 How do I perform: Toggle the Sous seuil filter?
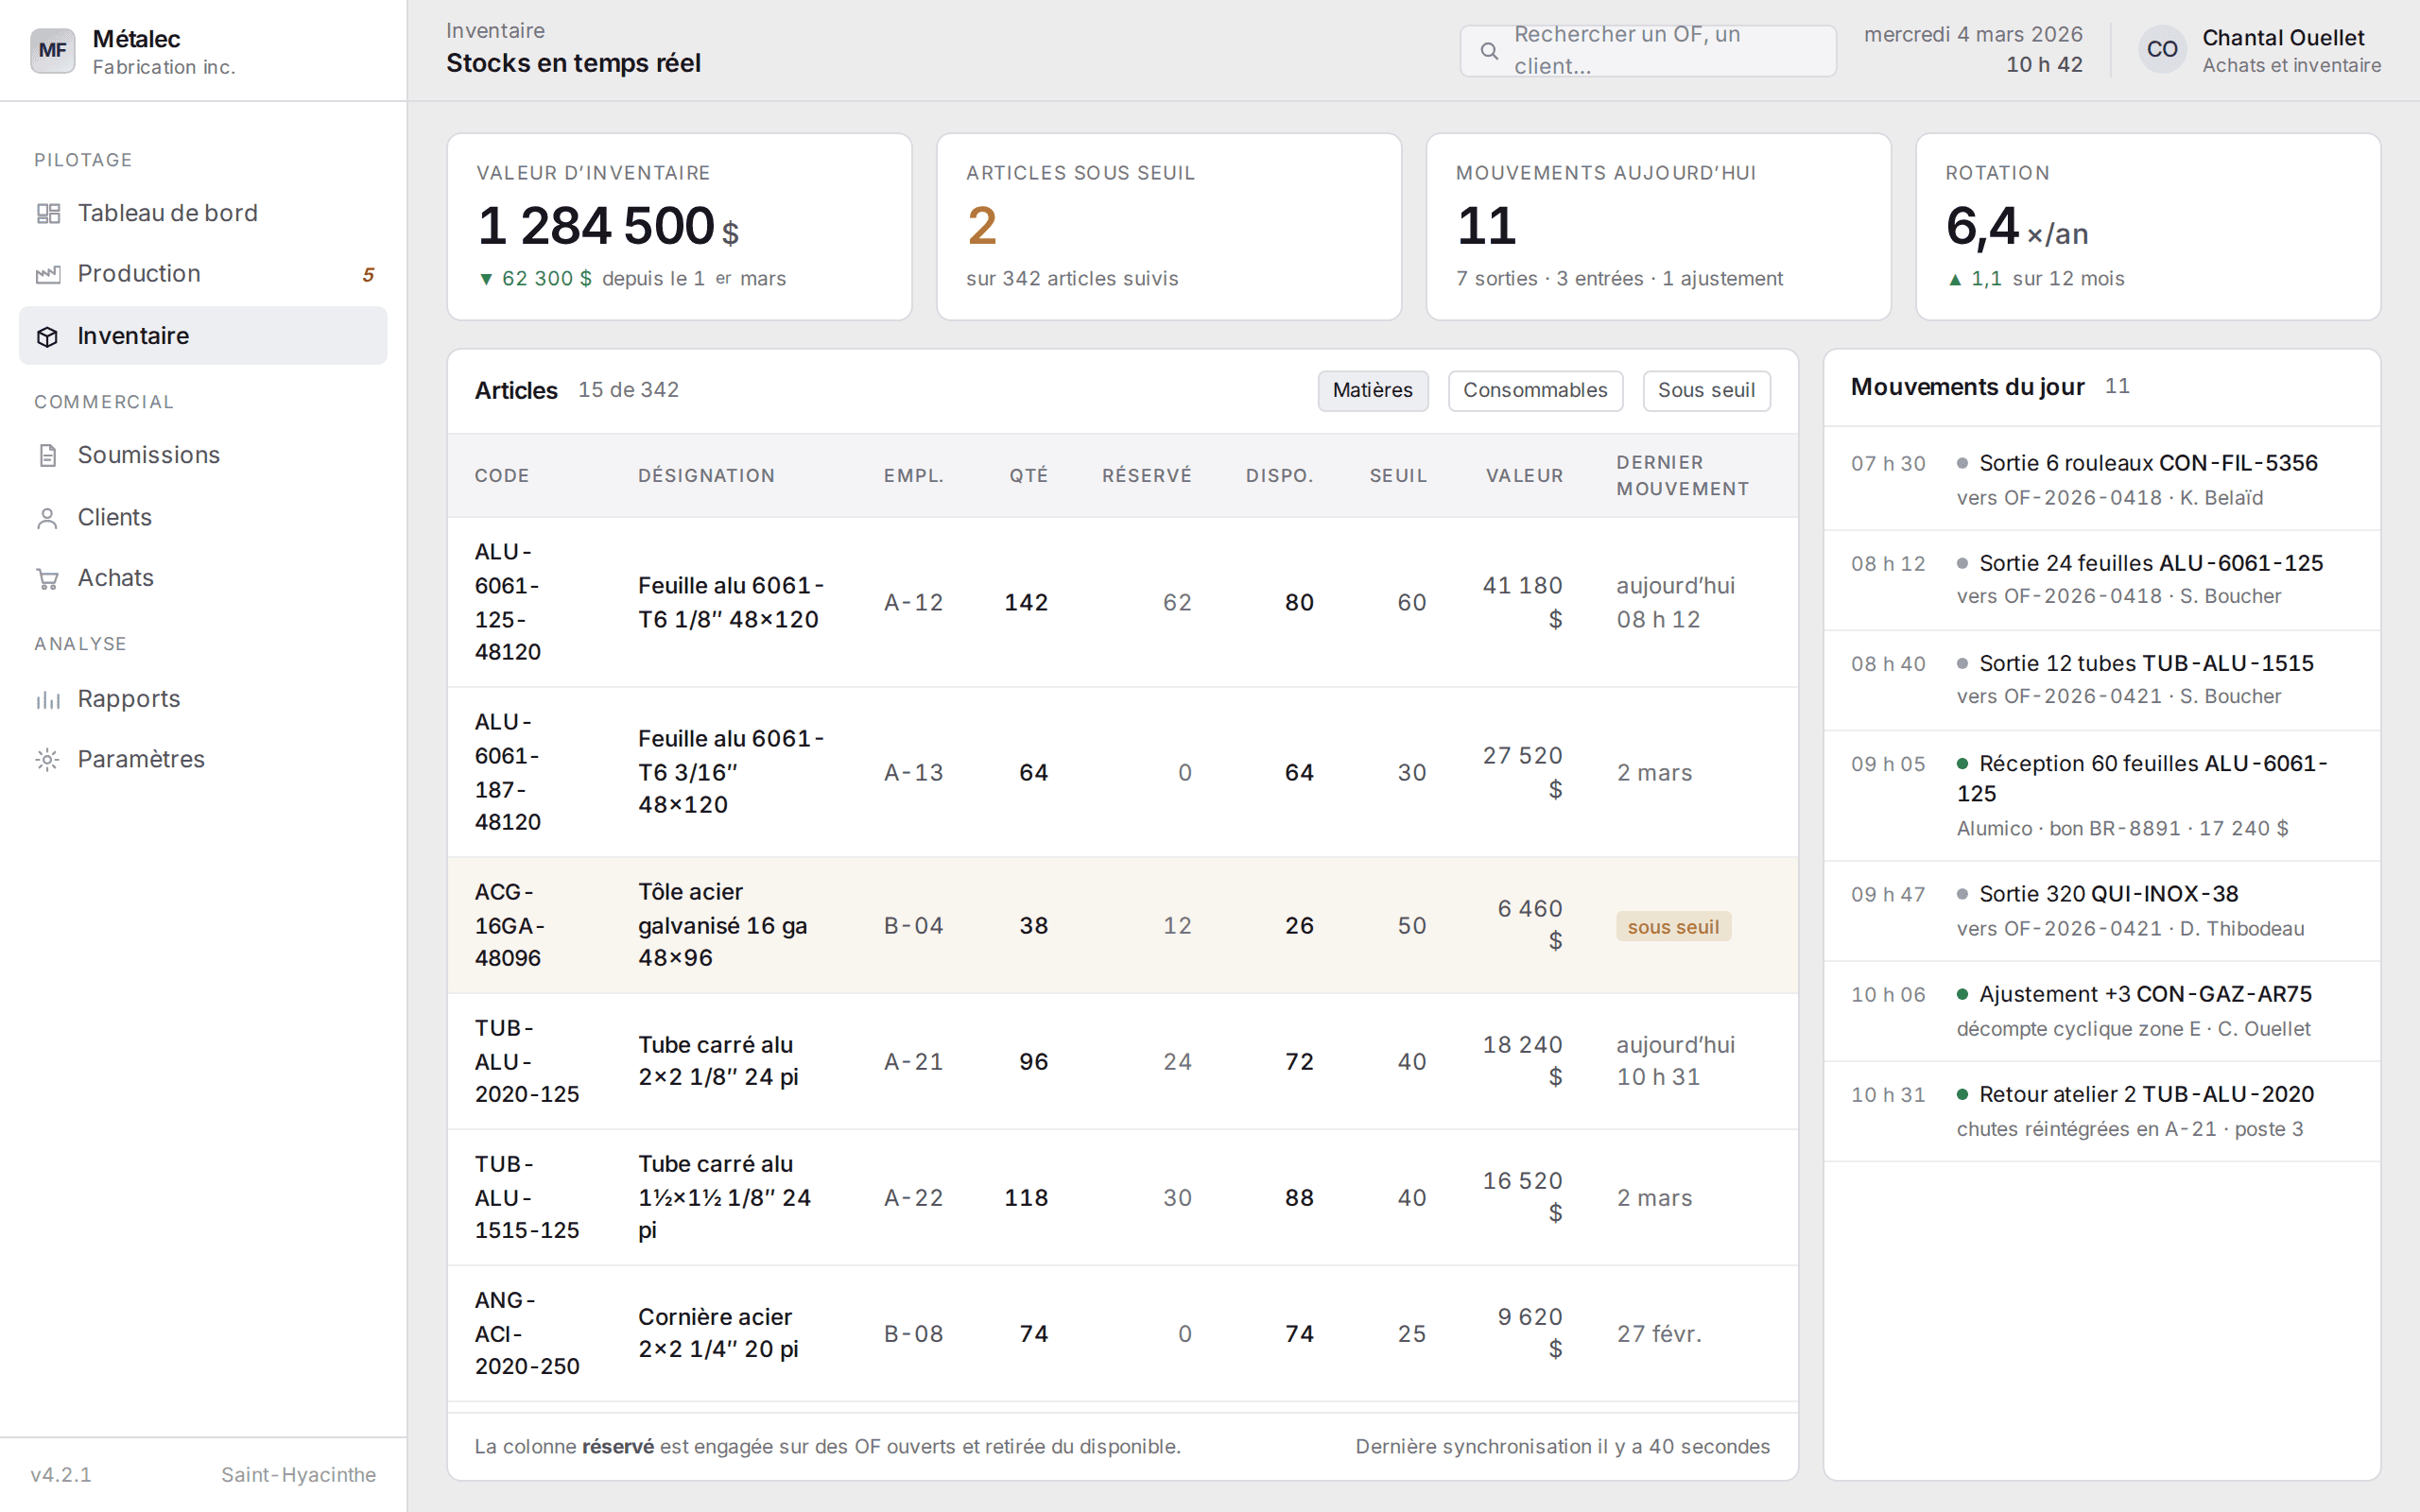pyautogui.click(x=1705, y=390)
